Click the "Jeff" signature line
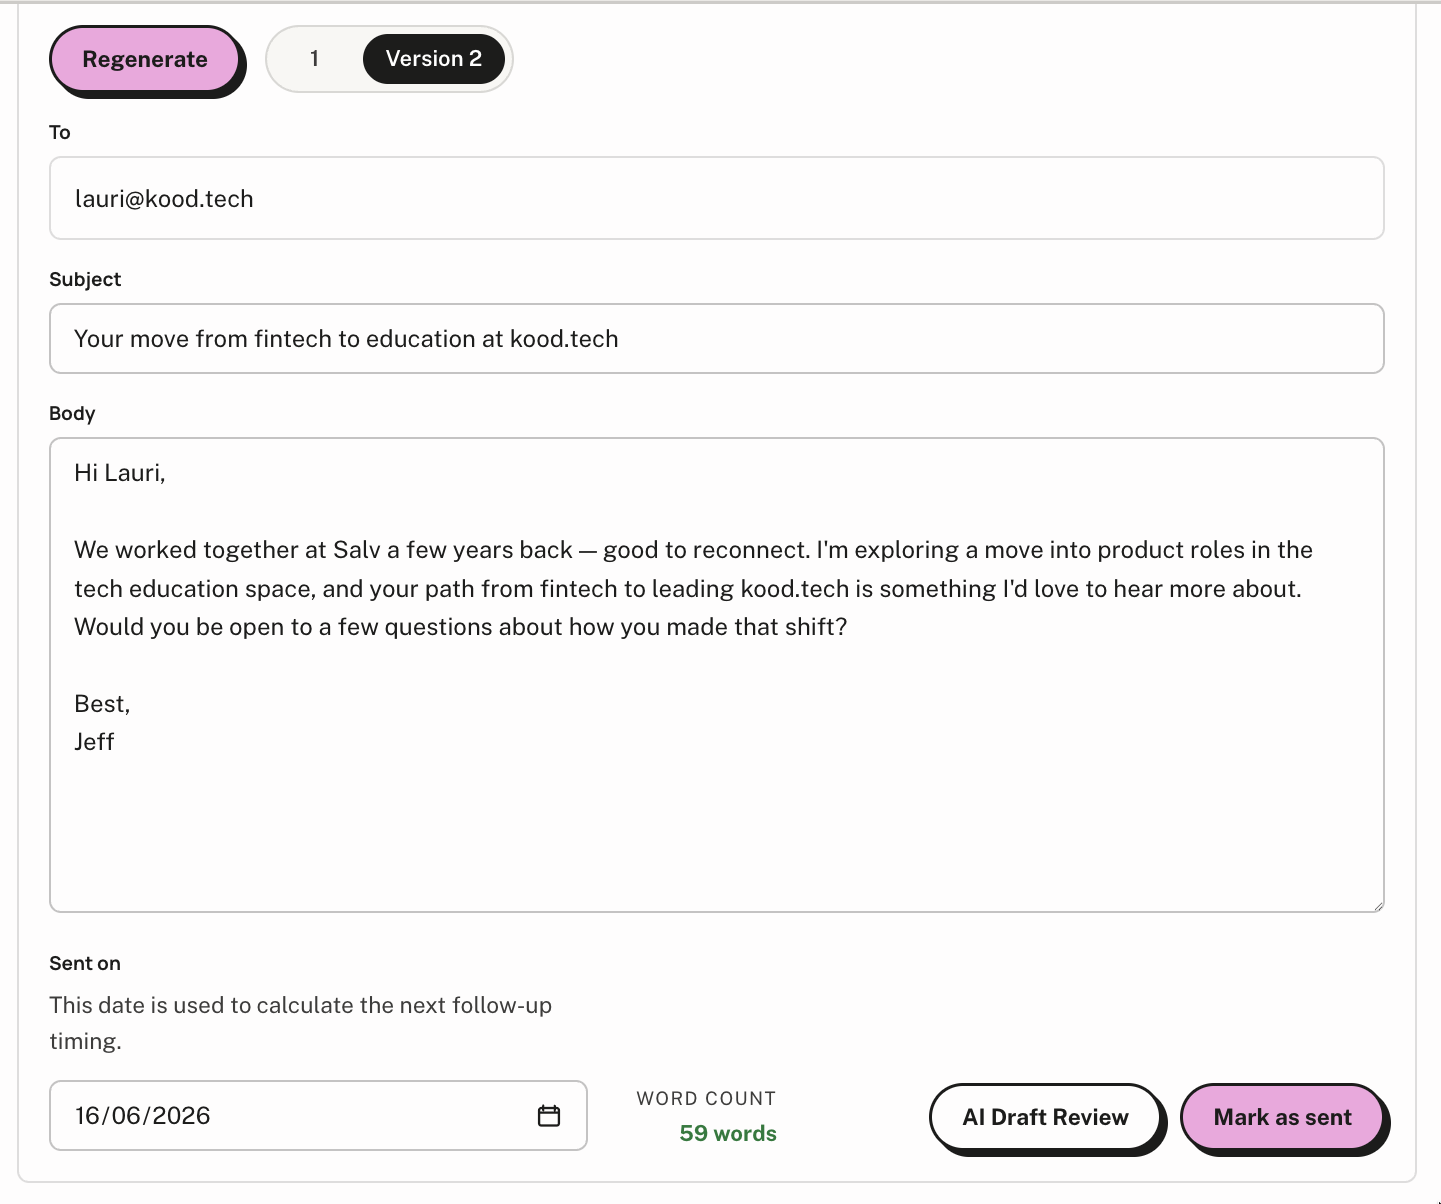Viewport: 1441px width, 1204px height. pyautogui.click(x=94, y=742)
